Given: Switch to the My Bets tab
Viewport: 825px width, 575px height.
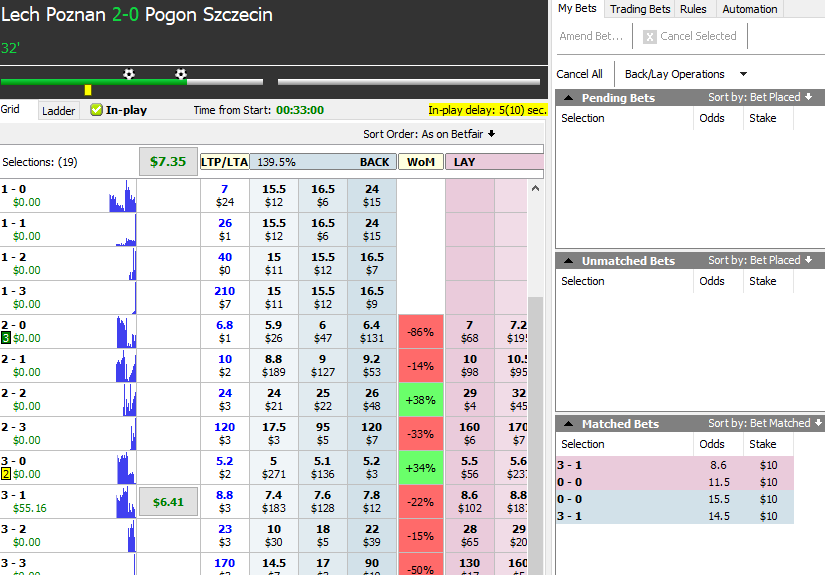Looking at the screenshot, I should coord(577,8).
